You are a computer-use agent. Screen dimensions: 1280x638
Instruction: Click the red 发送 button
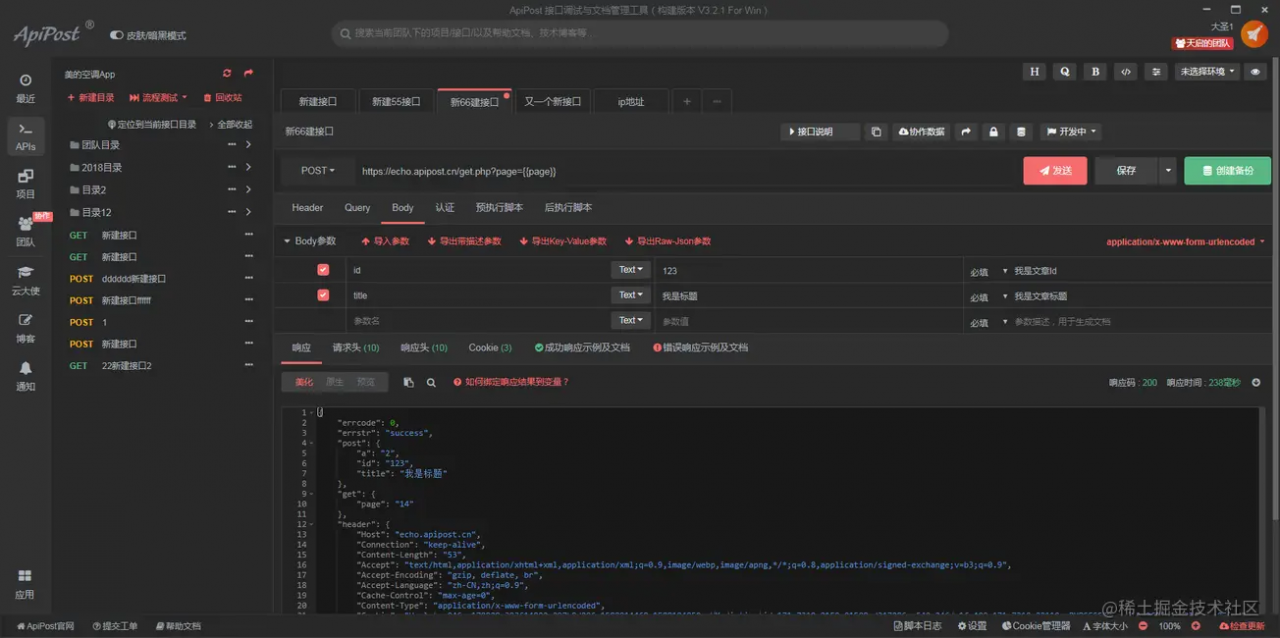click(x=1055, y=171)
